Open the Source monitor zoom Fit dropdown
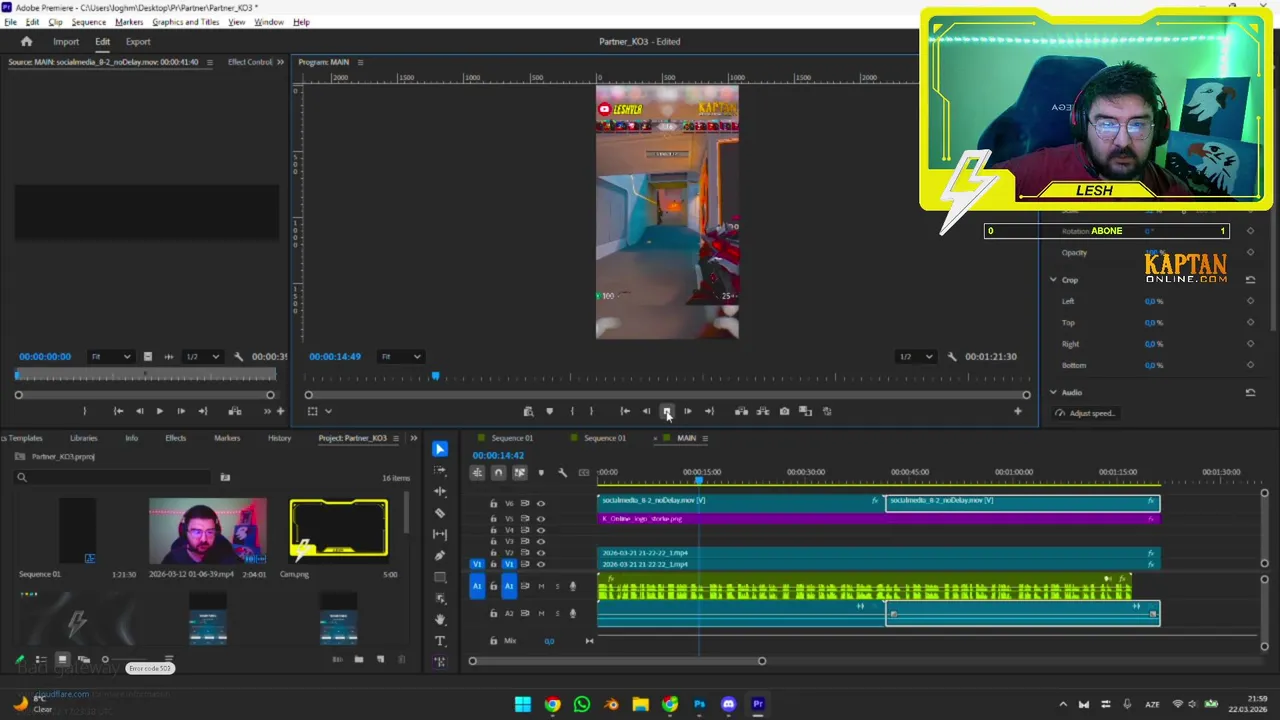1280x720 pixels. (111, 357)
